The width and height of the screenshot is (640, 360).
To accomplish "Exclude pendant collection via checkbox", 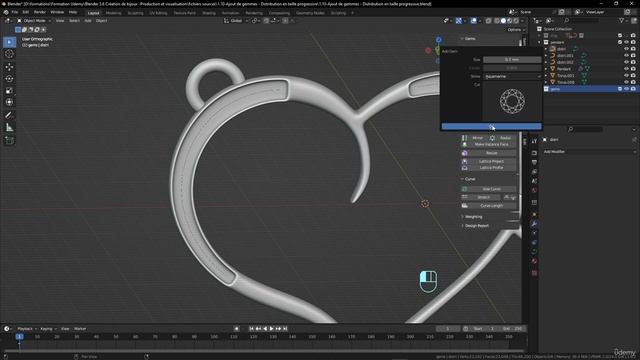I will tap(620, 42).
